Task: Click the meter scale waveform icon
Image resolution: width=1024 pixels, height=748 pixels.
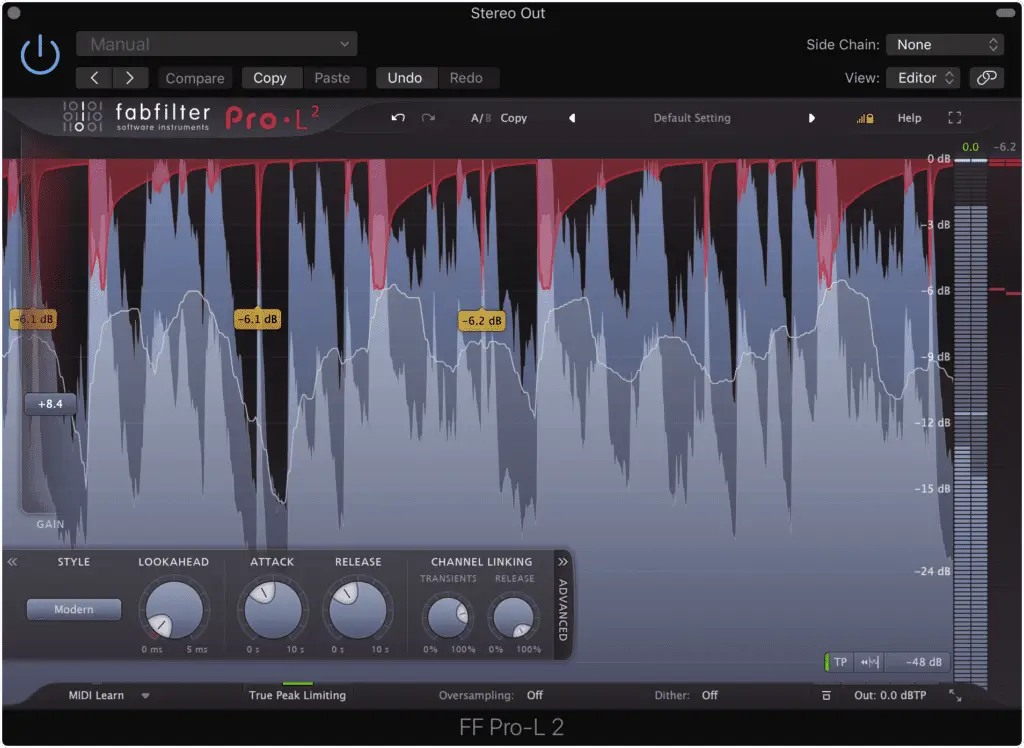Action: 869,662
